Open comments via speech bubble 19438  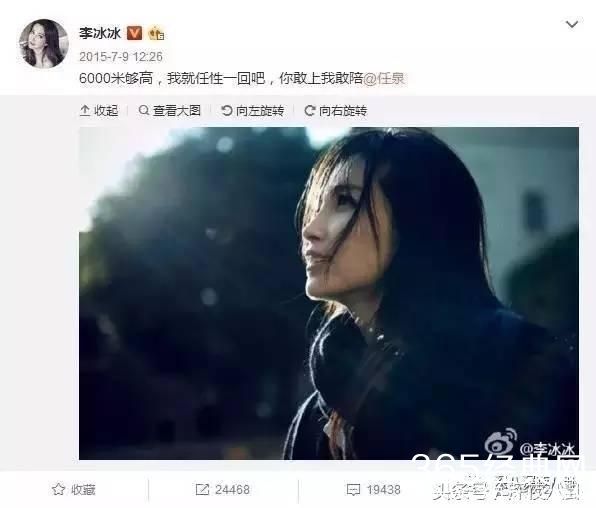tap(353, 490)
